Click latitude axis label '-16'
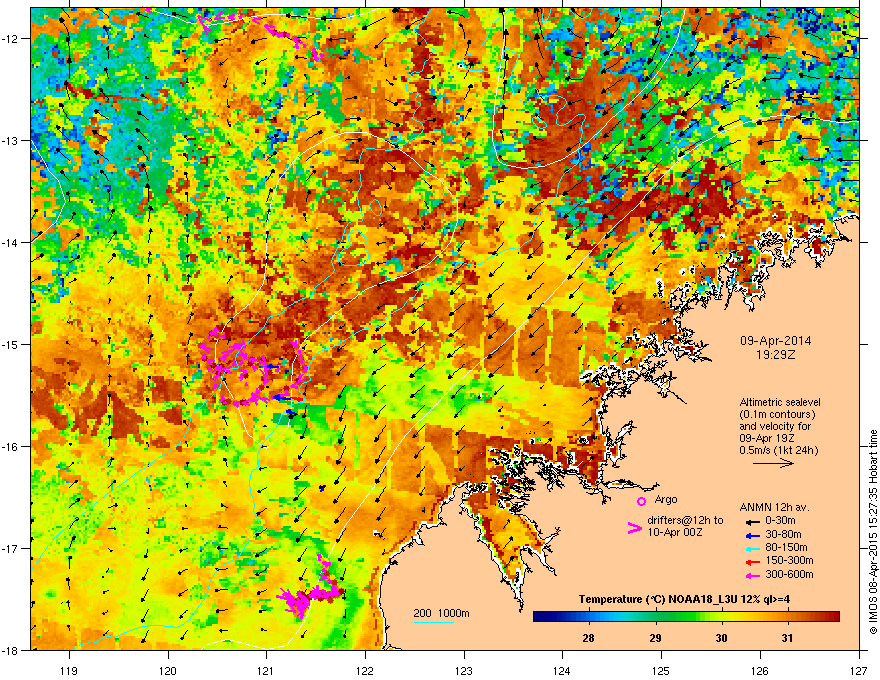This screenshot has height=680, width=880. pyautogui.click(x=10, y=447)
